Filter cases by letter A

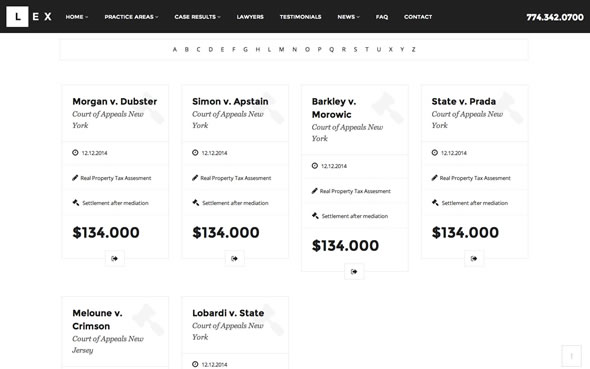pyautogui.click(x=175, y=49)
